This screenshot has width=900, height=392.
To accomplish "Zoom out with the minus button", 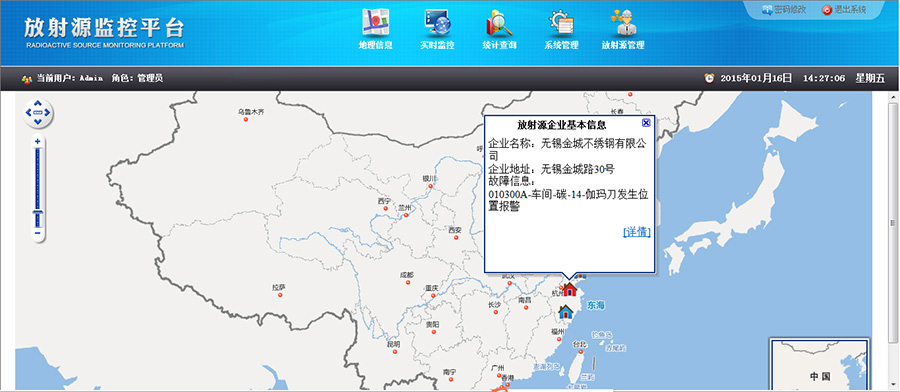I will (37, 232).
